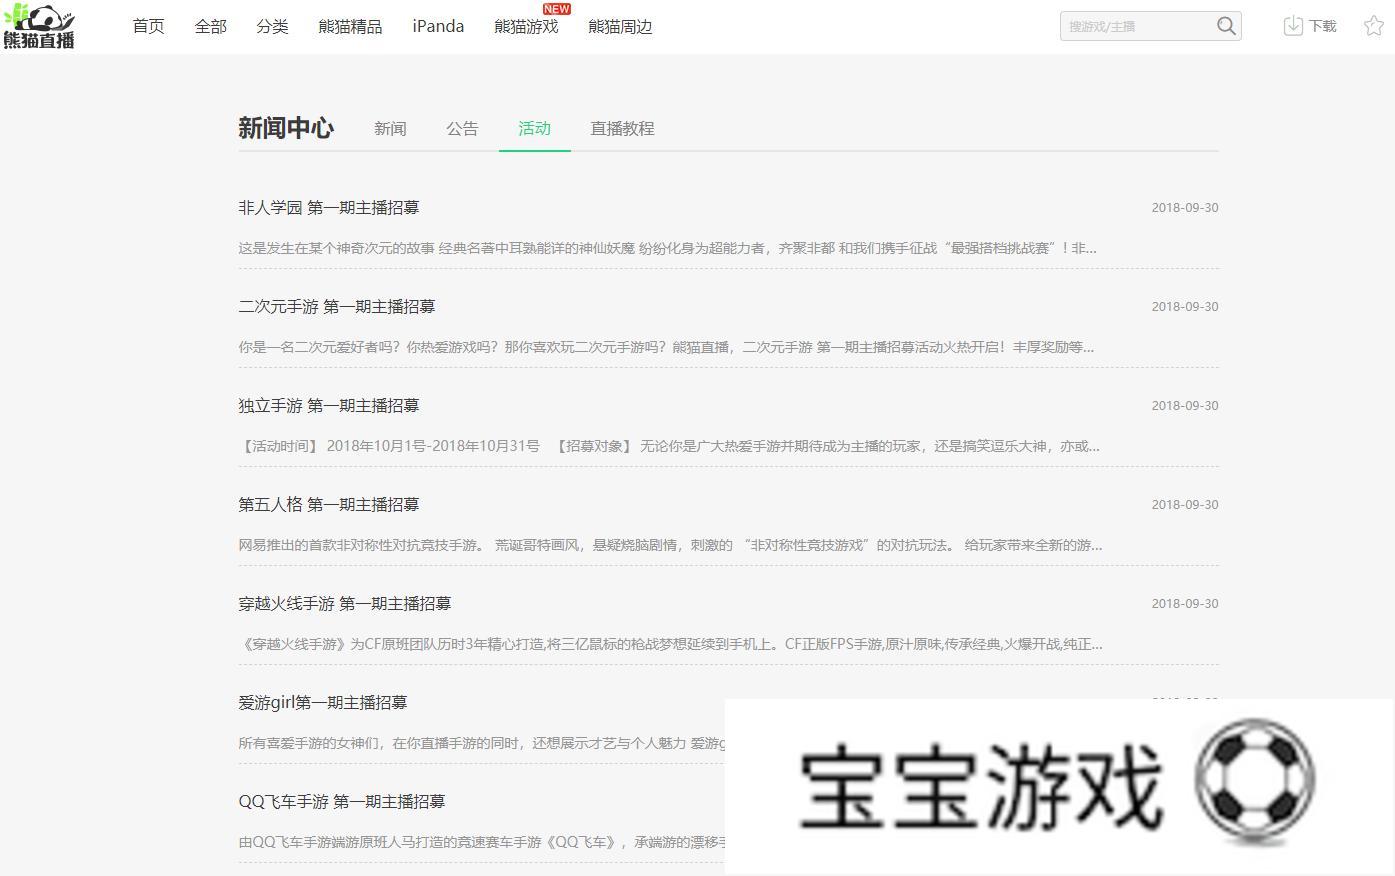This screenshot has width=1395, height=876.
Task: Click date 2018-09-30 on 非人学园 row
Action: pyautogui.click(x=1185, y=208)
